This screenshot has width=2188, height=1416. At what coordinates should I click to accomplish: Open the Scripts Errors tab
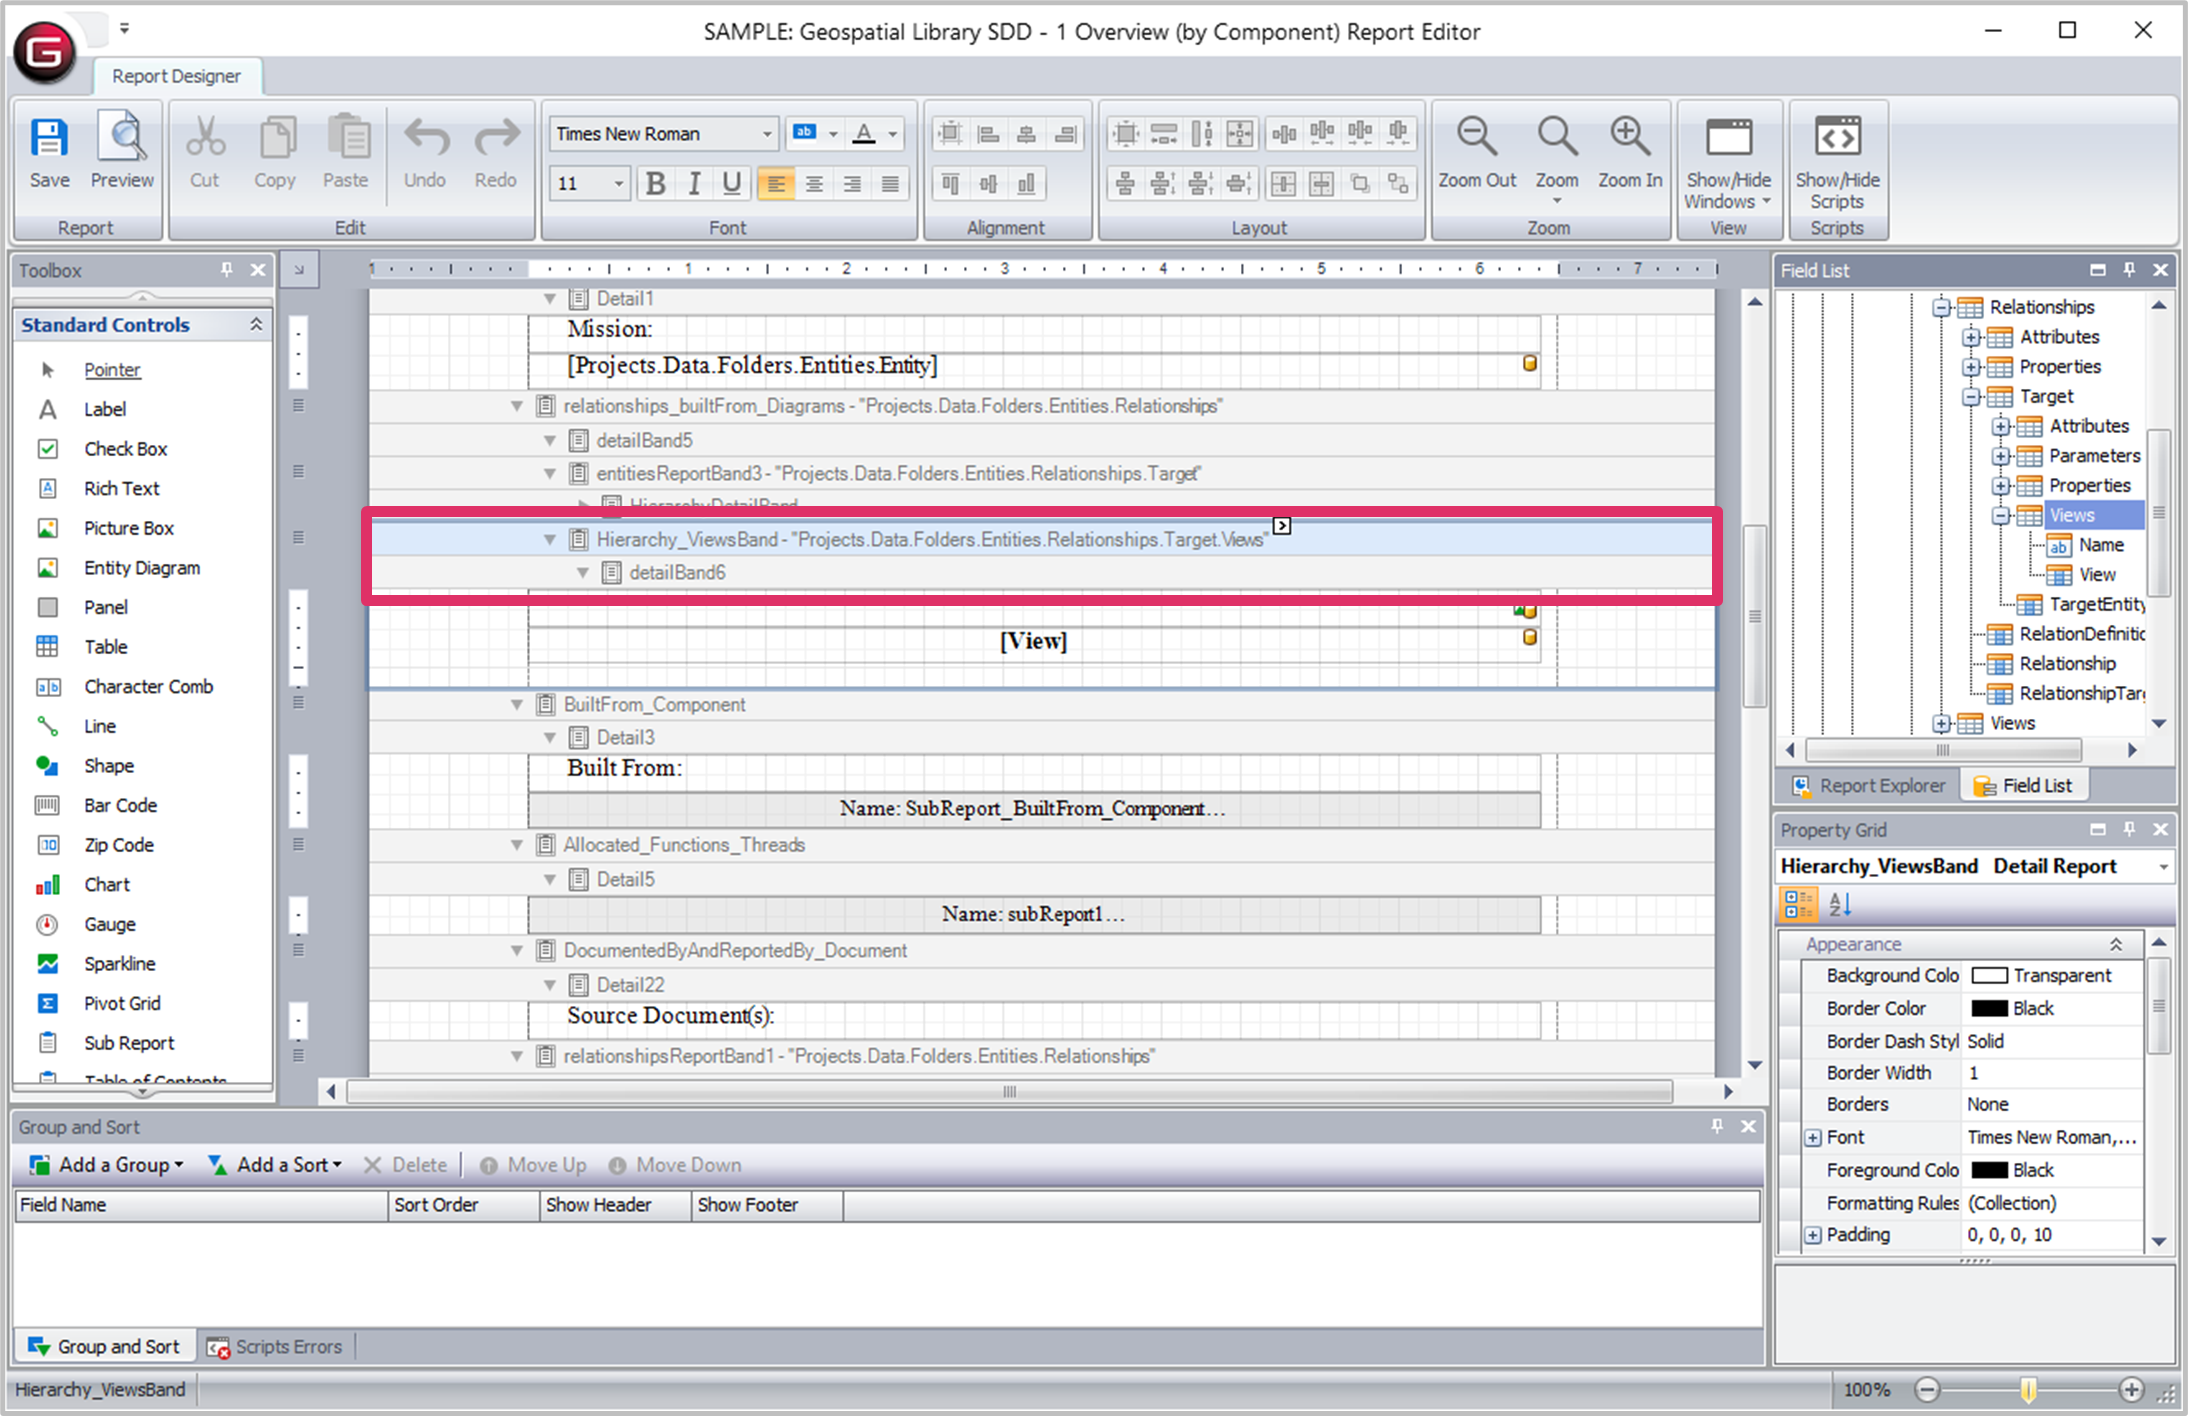click(x=275, y=1347)
